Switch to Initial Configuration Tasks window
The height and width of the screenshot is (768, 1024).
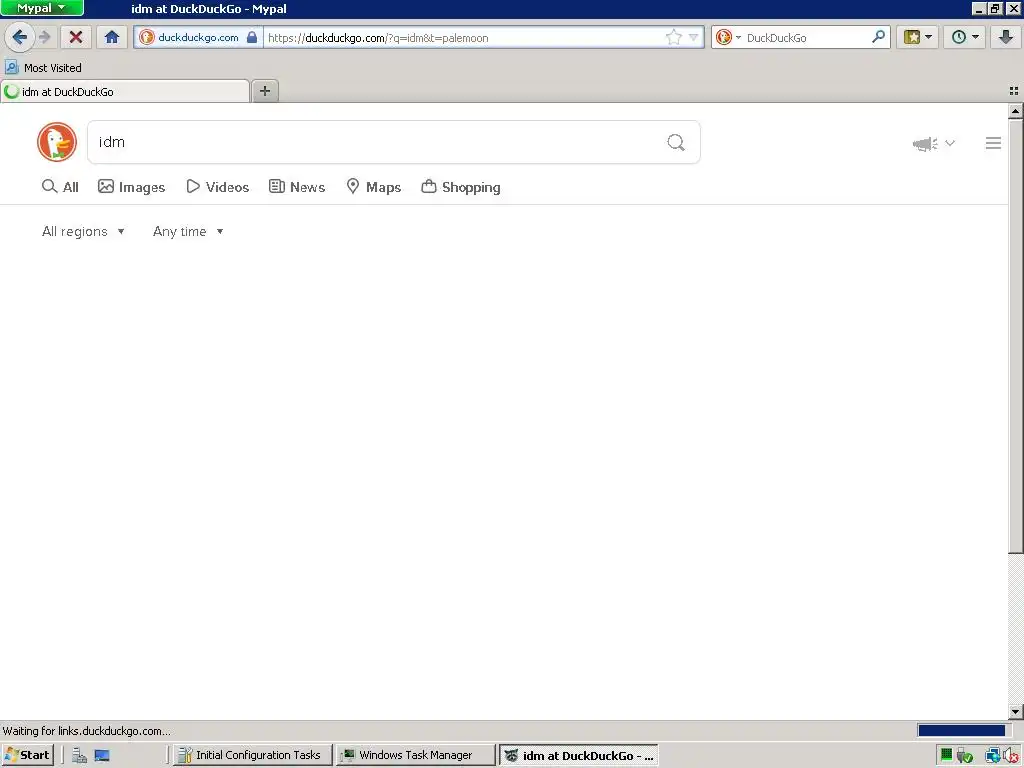tap(252, 755)
